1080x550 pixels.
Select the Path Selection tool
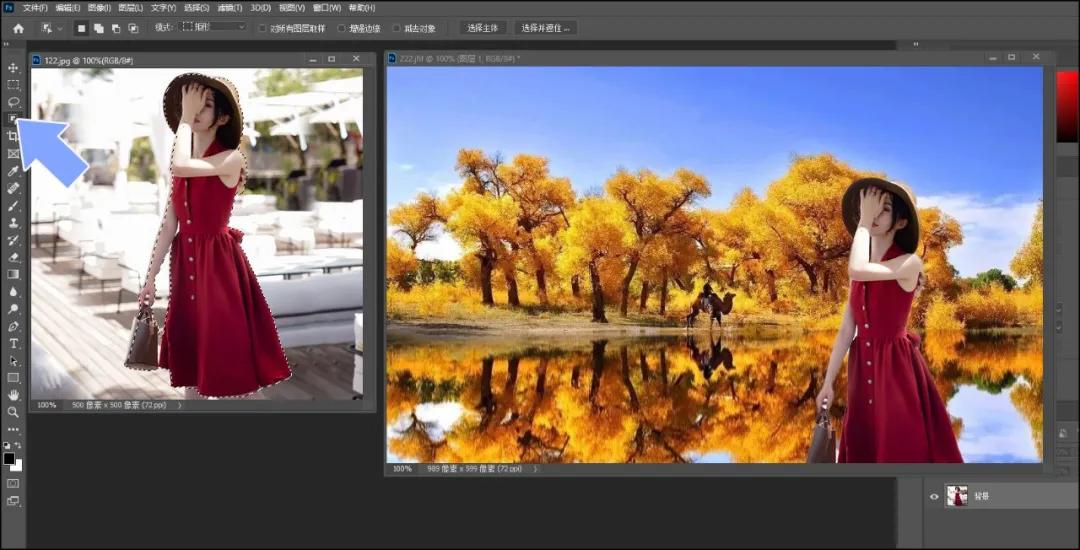click(x=13, y=360)
